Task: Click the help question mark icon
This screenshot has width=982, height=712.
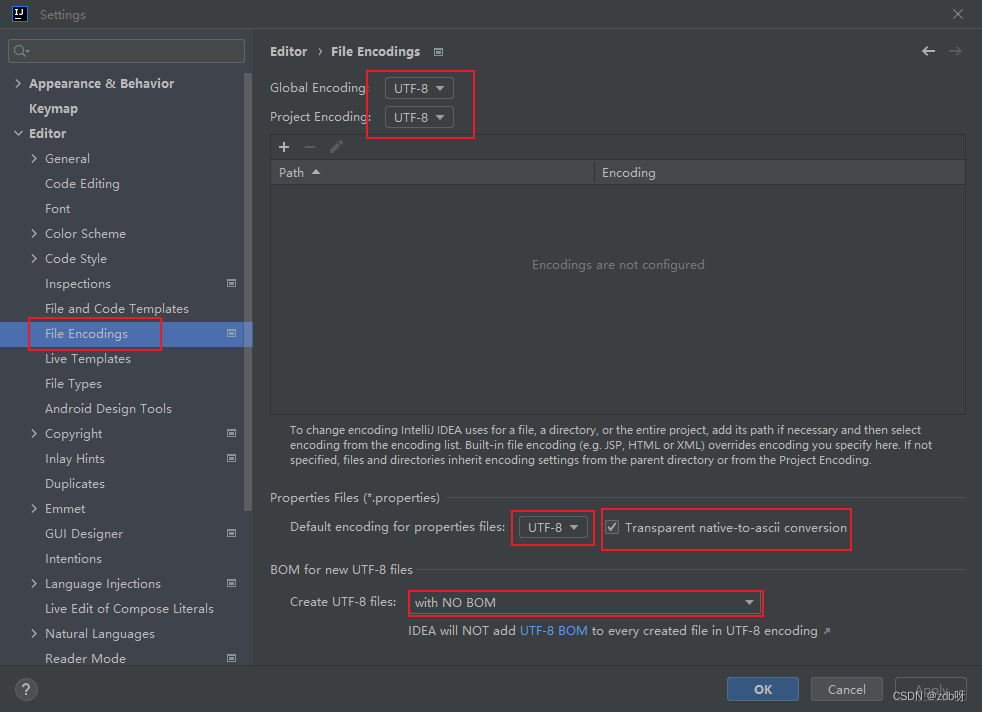Action: point(26,689)
